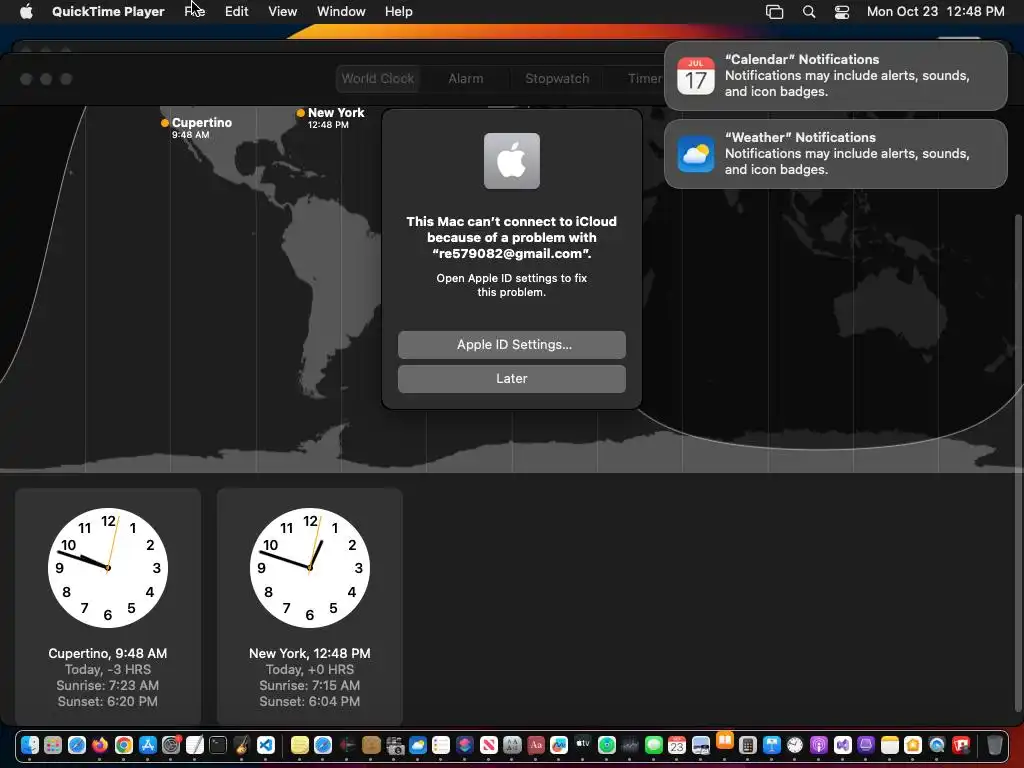Click the Cupertino pin on the map
Viewport: 1024px width, 768px height.
[165, 123]
